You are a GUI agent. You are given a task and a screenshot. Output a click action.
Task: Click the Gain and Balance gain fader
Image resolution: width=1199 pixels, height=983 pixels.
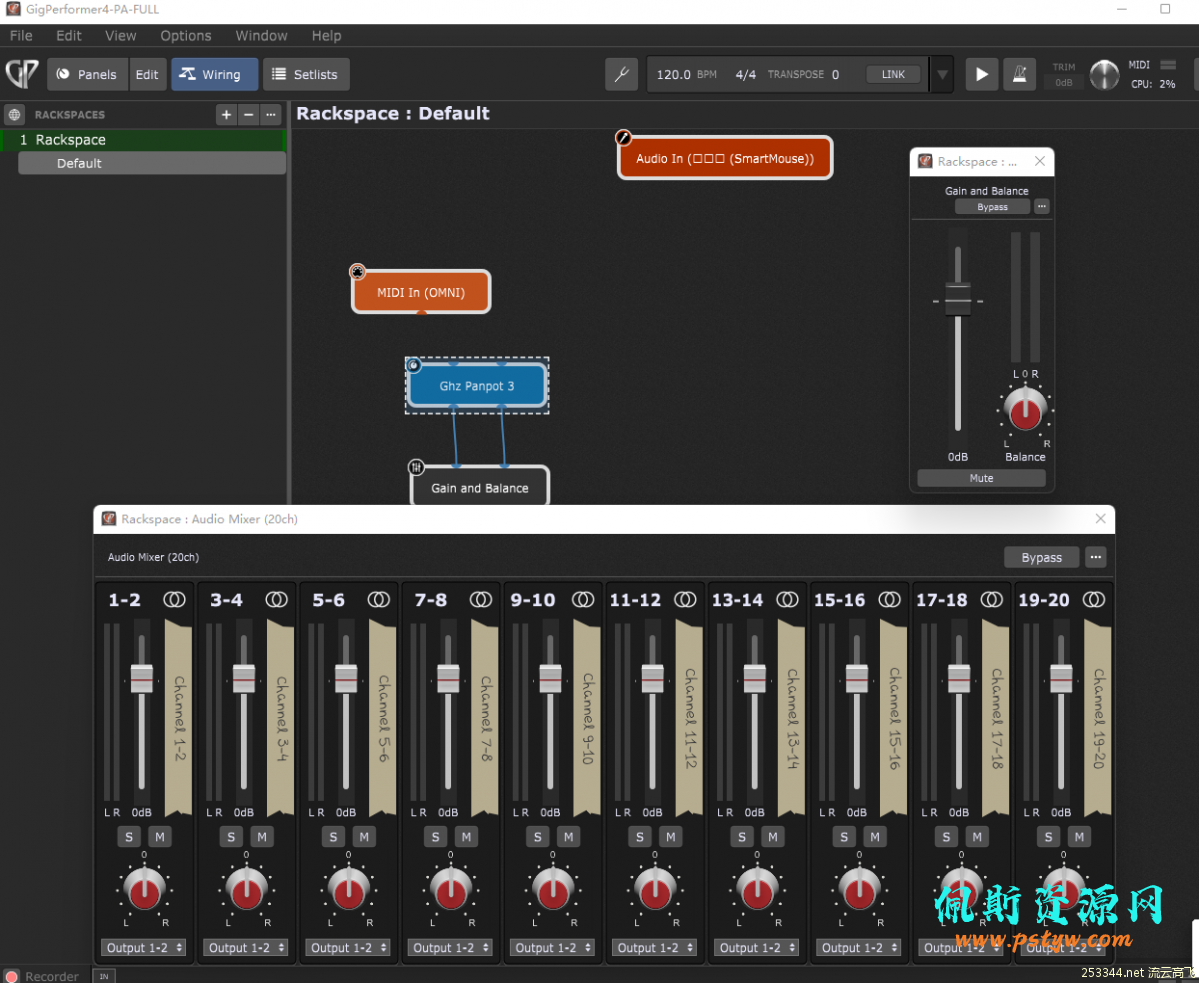pyautogui.click(x=957, y=299)
